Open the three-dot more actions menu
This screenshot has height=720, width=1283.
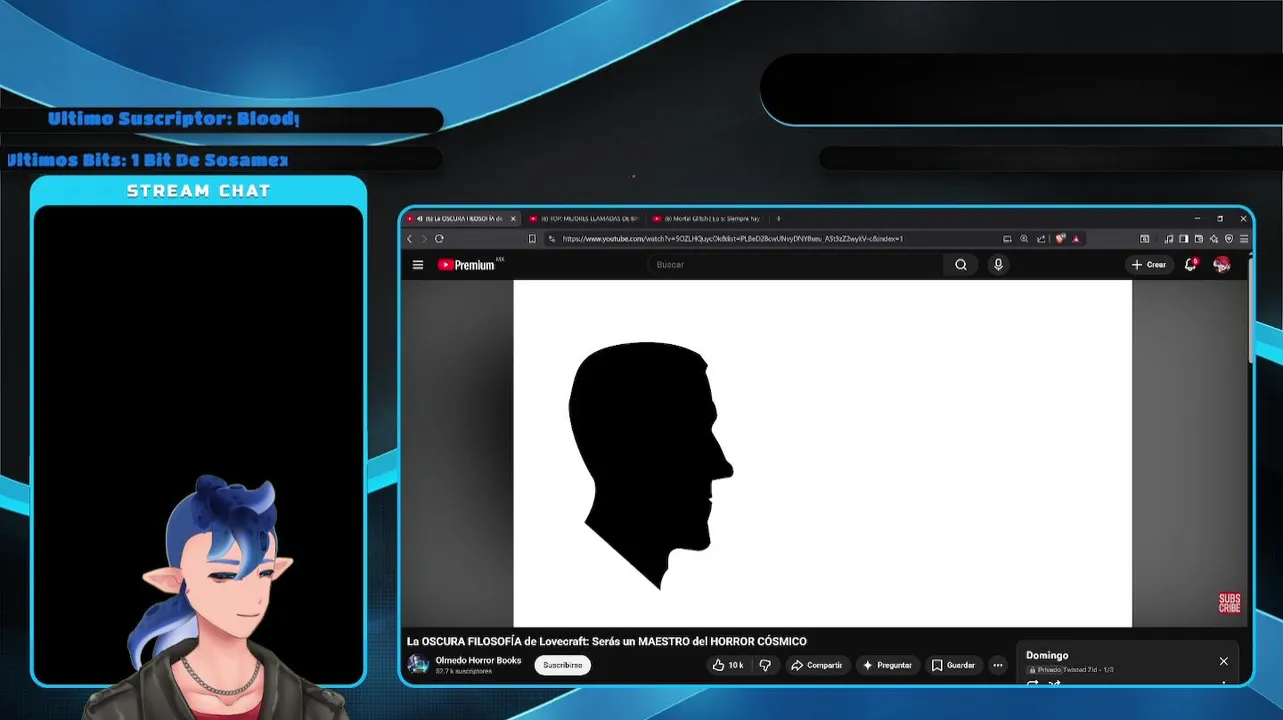(997, 665)
